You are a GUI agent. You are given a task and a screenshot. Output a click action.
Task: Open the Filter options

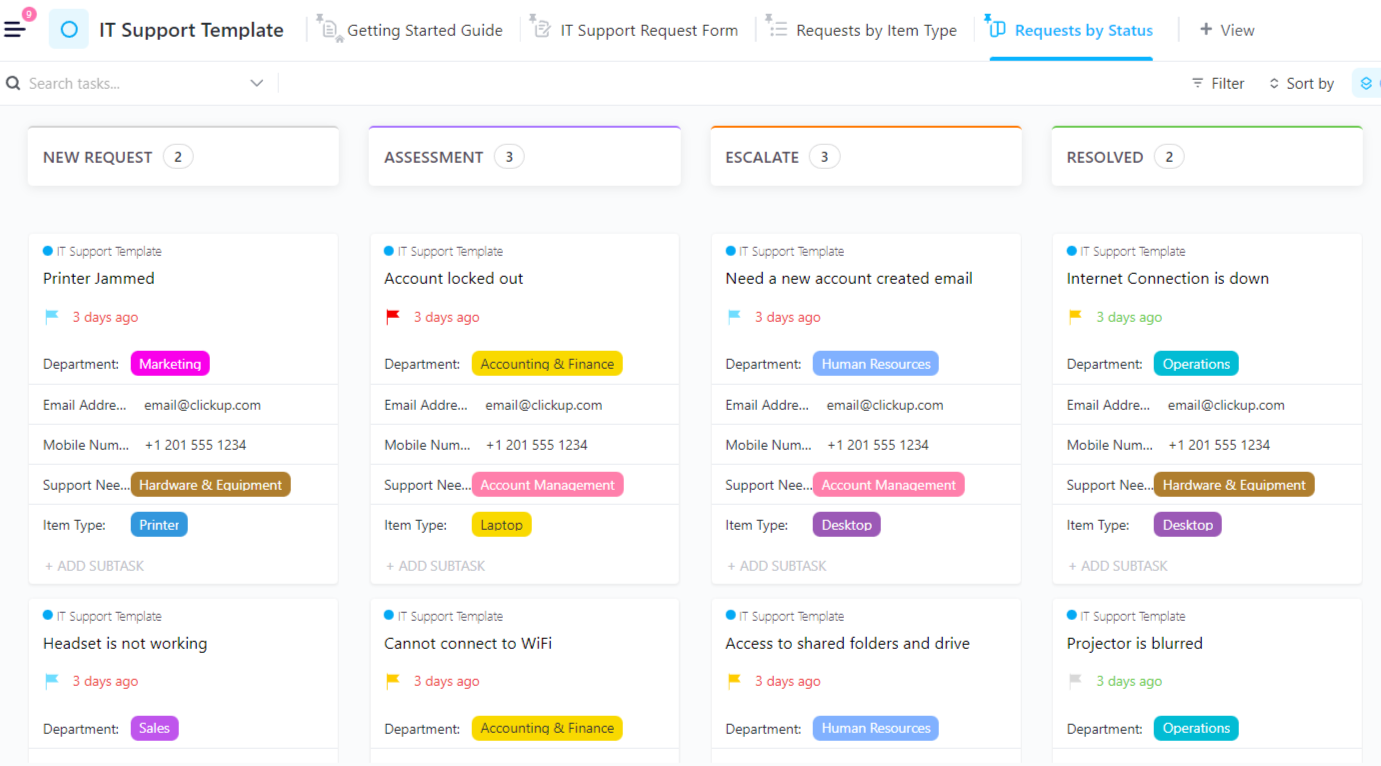point(1217,83)
